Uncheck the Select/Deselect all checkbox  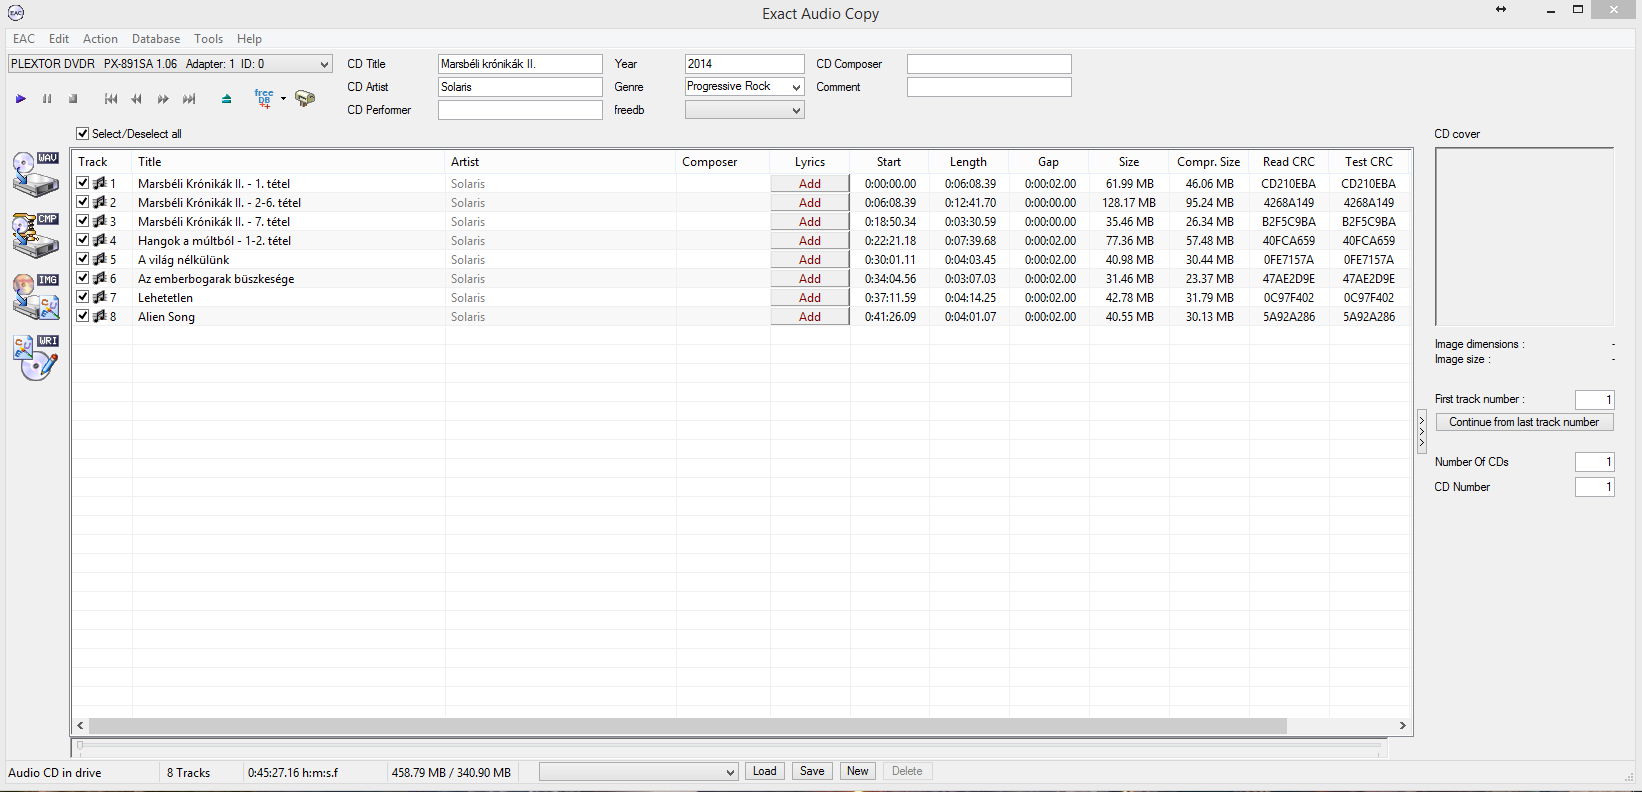[83, 133]
